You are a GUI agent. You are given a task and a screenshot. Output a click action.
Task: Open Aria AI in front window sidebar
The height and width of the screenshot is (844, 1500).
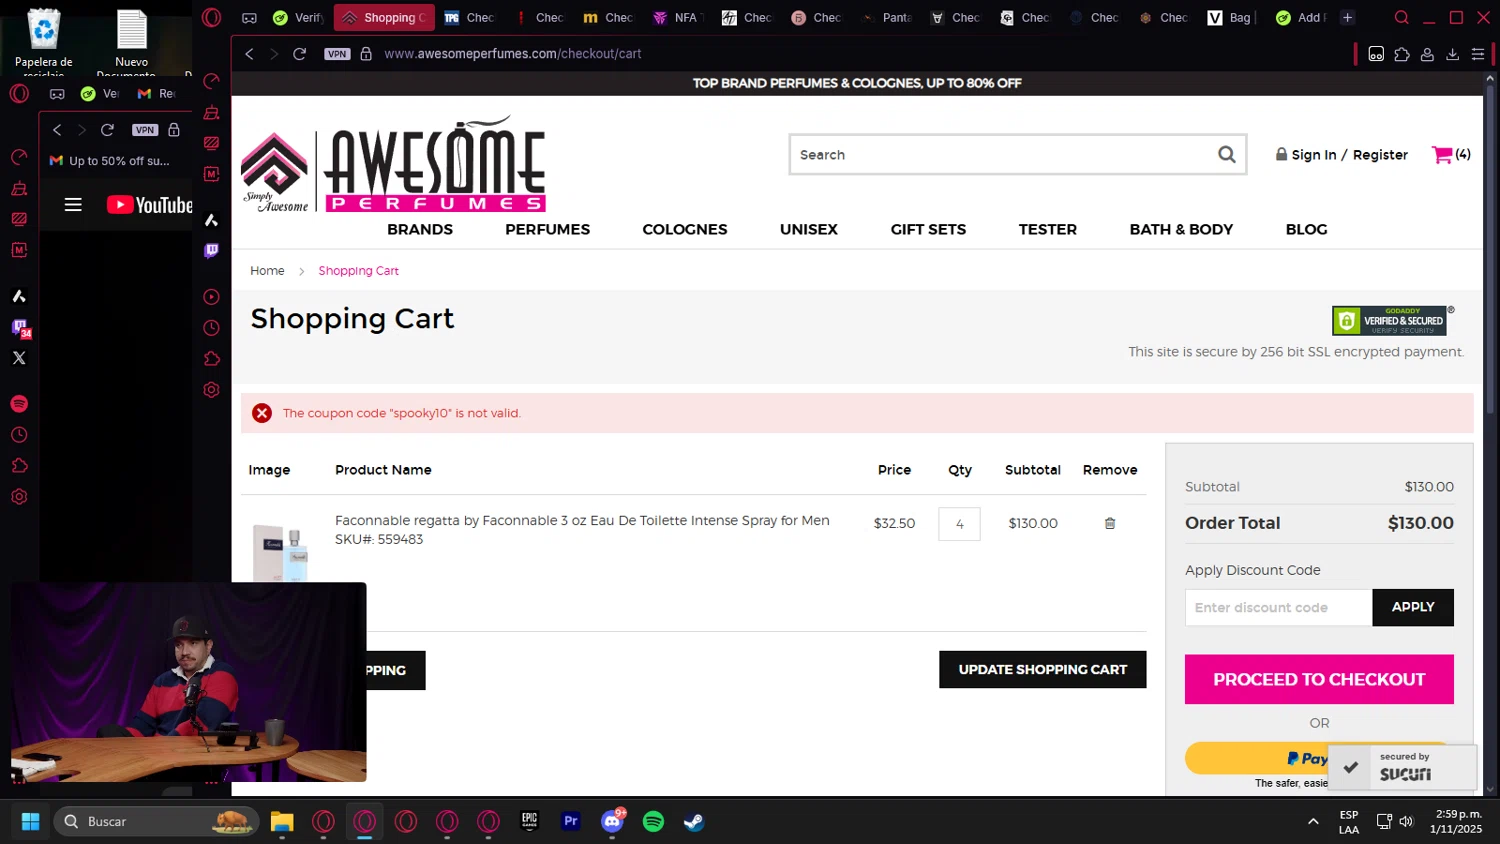tap(211, 220)
